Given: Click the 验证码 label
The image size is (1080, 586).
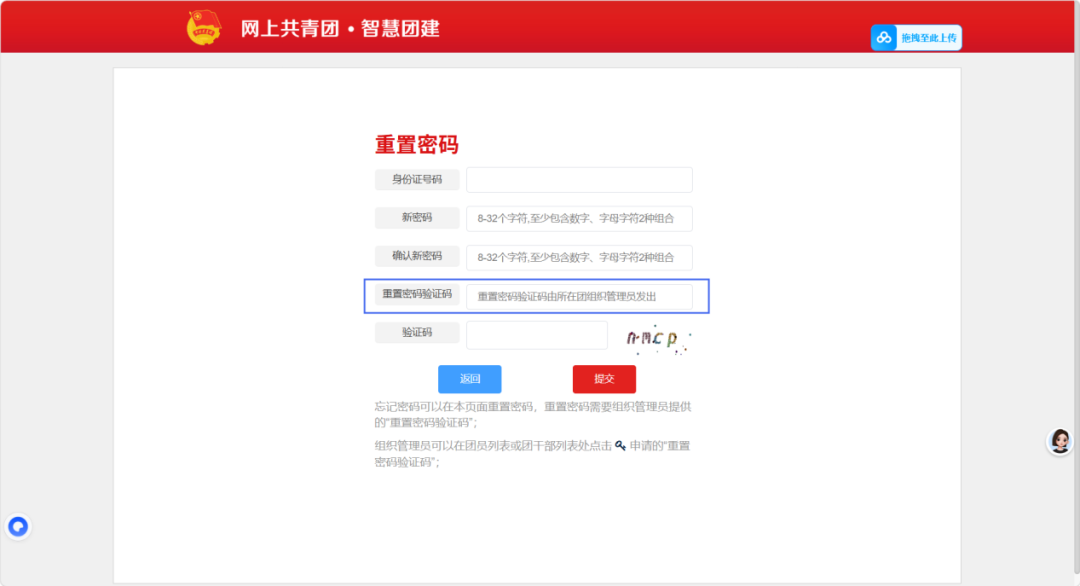Looking at the screenshot, I should coord(417,333).
